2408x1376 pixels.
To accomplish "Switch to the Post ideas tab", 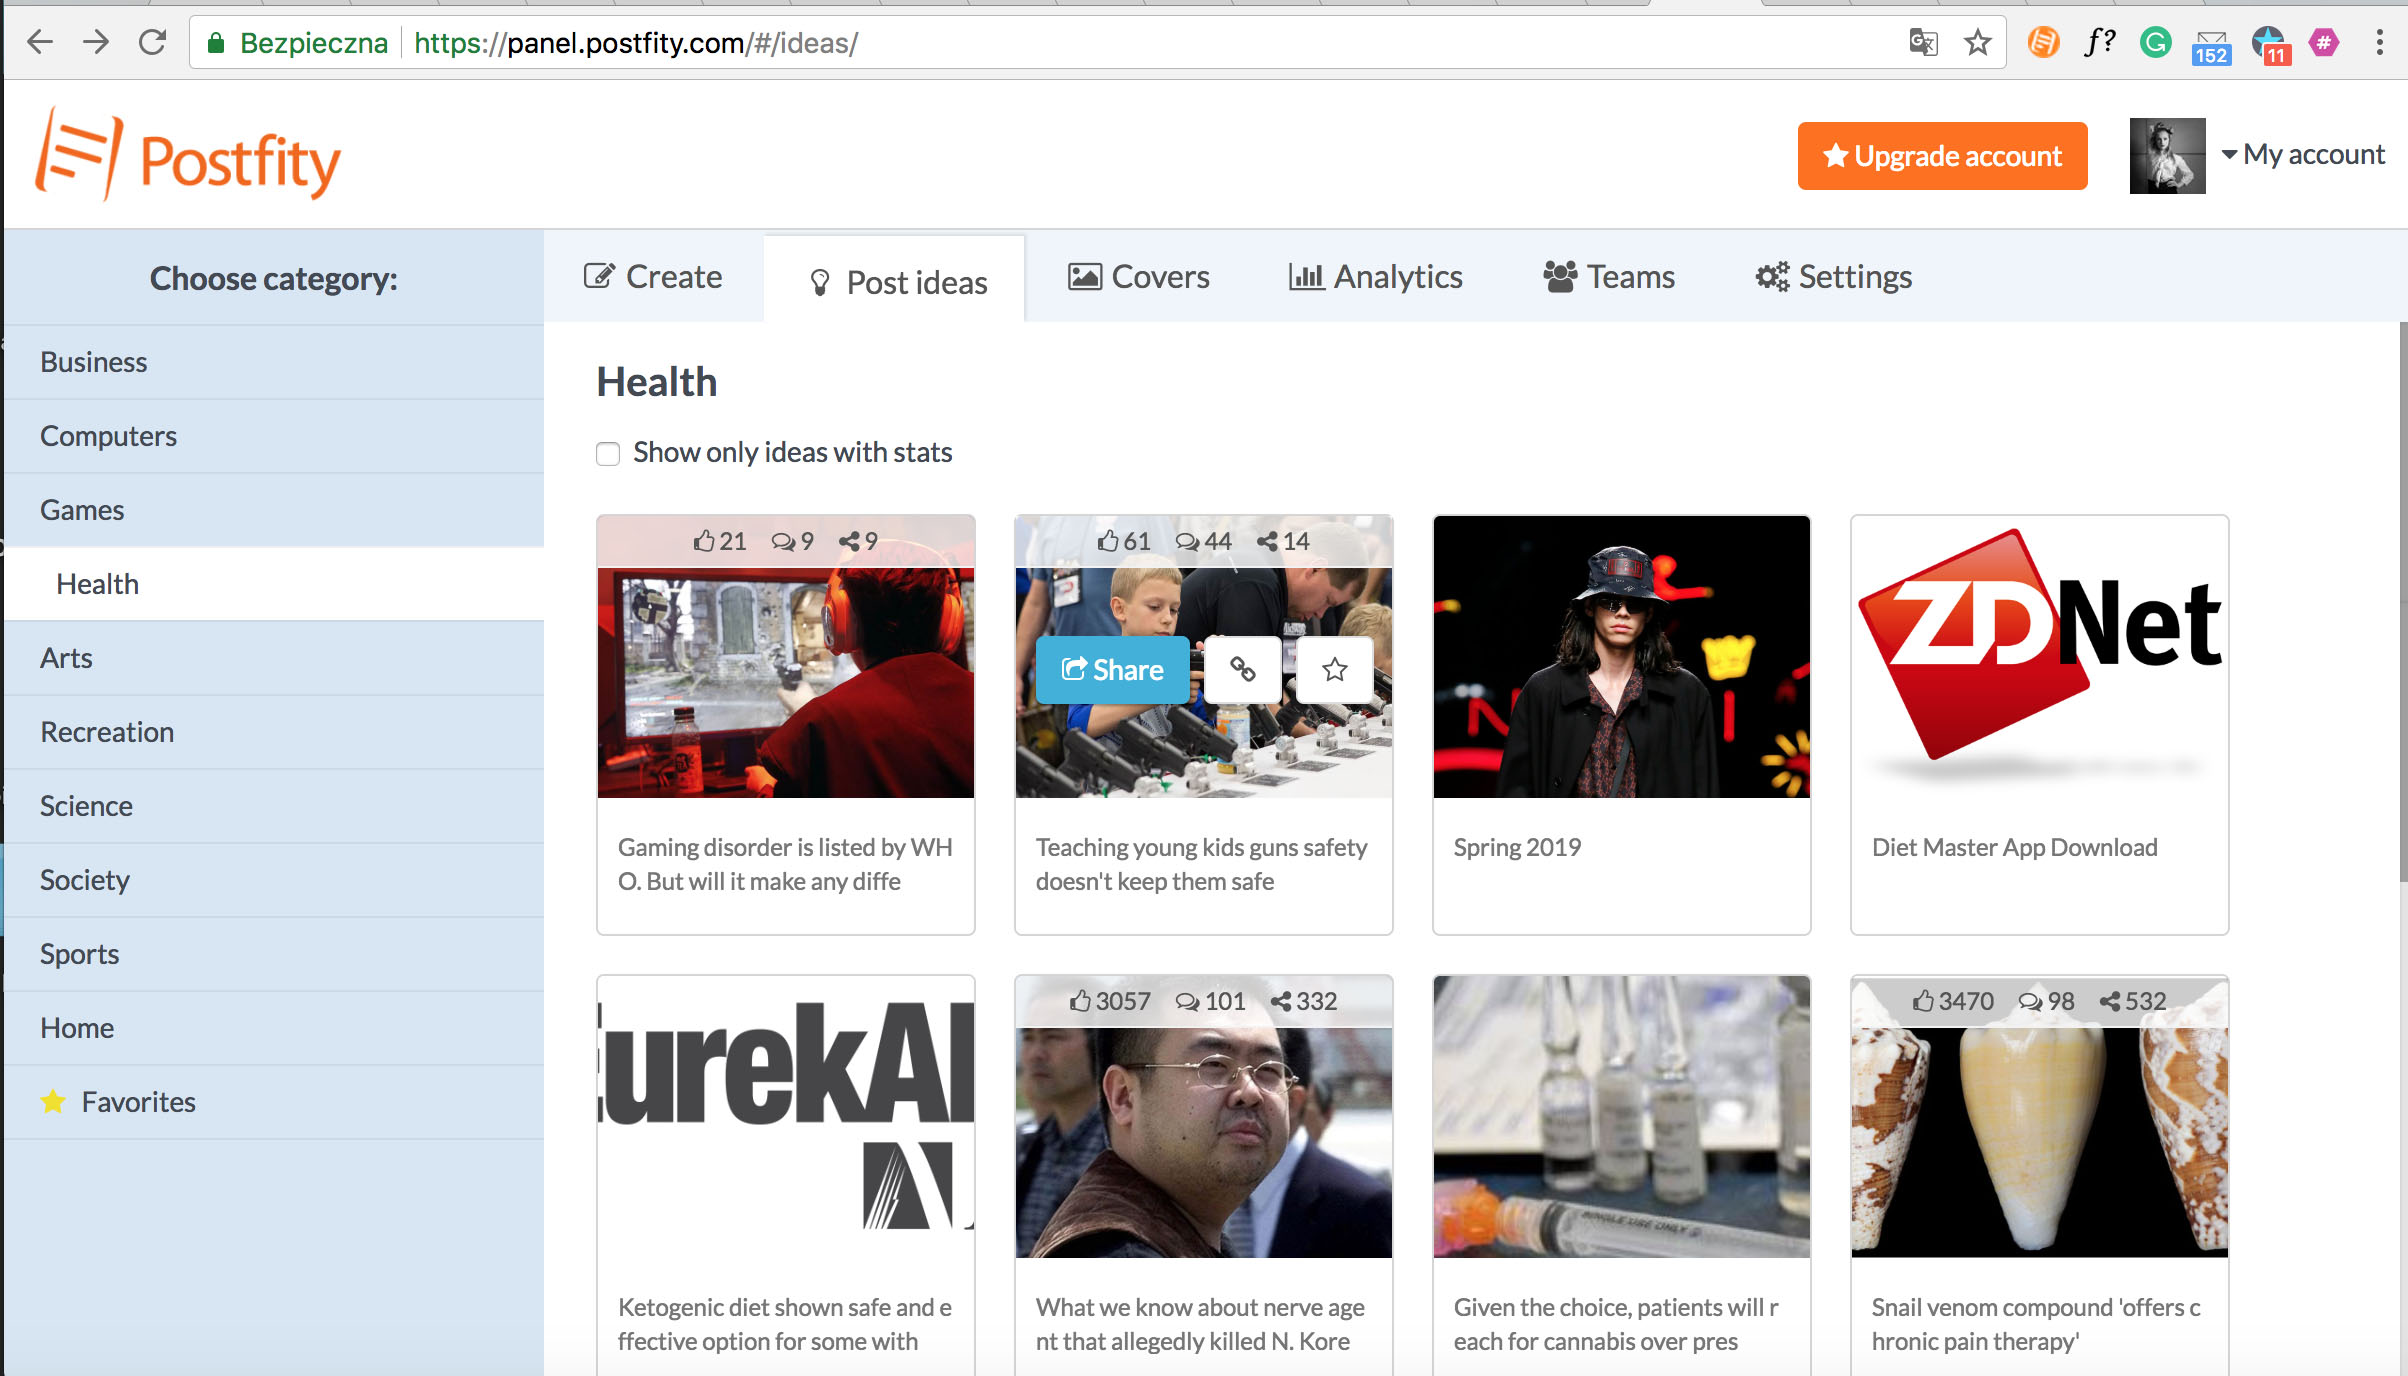I will [895, 281].
